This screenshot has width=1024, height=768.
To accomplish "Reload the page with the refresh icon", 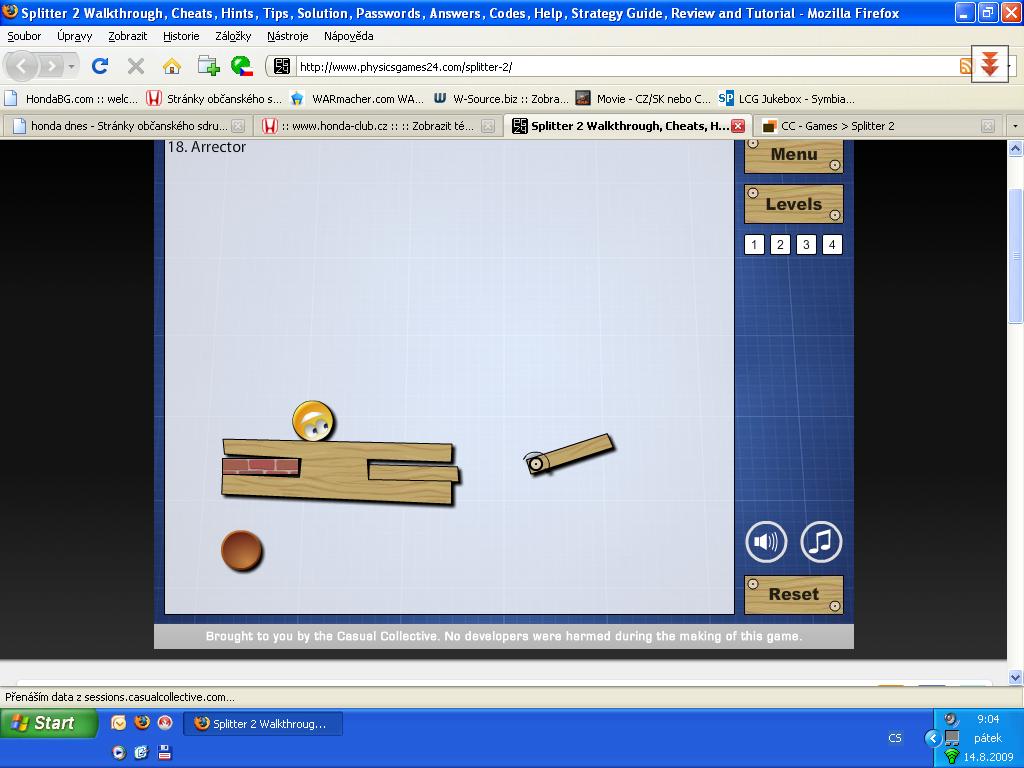I will 100,66.
